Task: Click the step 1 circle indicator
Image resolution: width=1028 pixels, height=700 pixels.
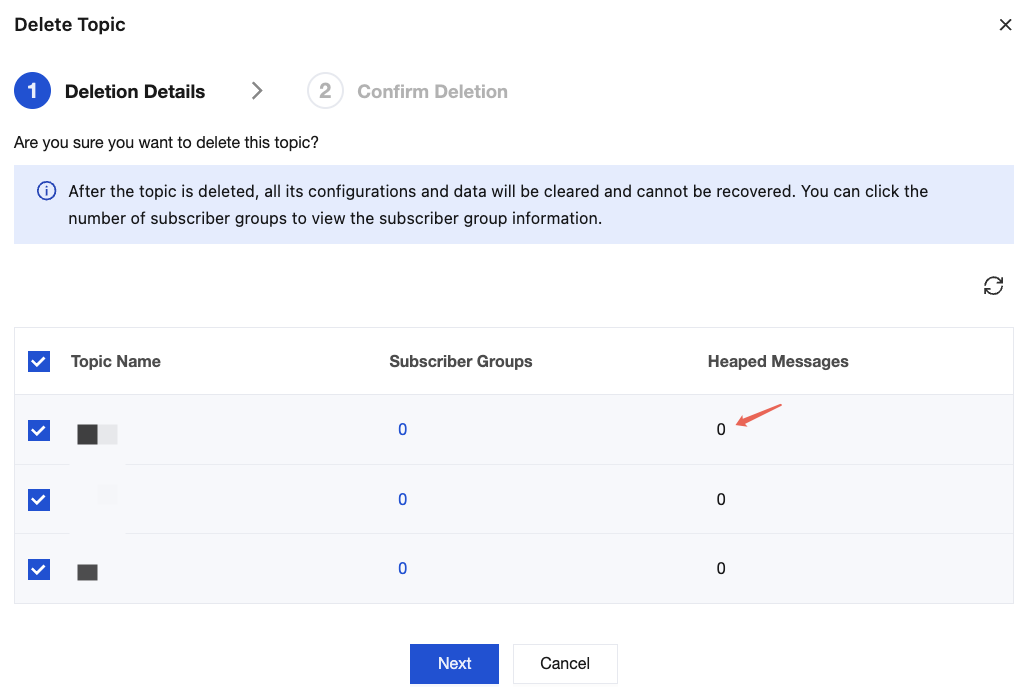Action: coord(32,91)
